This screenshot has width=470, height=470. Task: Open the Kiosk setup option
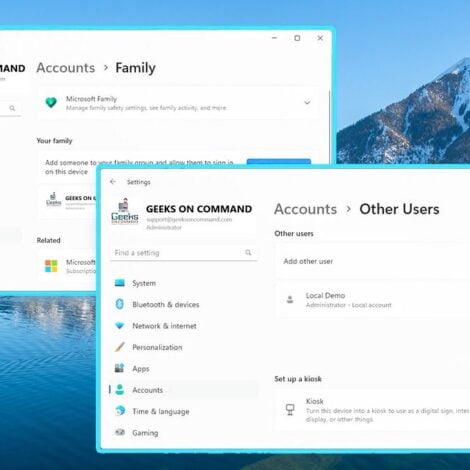point(373,410)
